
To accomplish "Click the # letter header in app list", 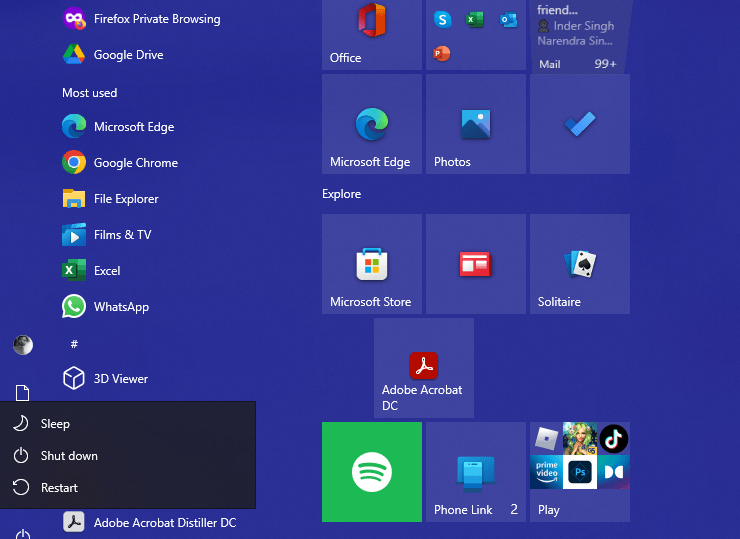I will pyautogui.click(x=74, y=344).
